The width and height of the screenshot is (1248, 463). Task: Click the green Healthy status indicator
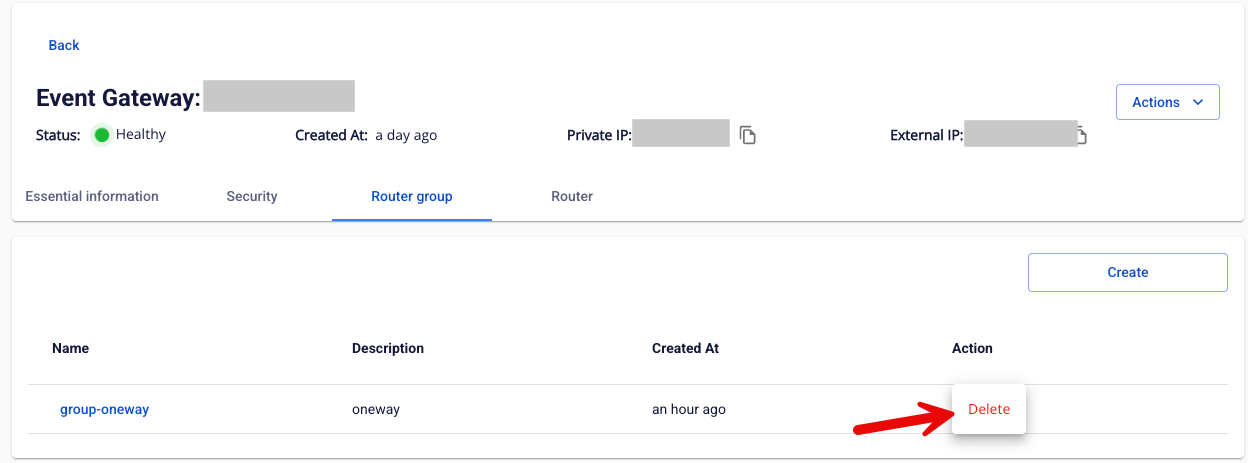[x=101, y=135]
